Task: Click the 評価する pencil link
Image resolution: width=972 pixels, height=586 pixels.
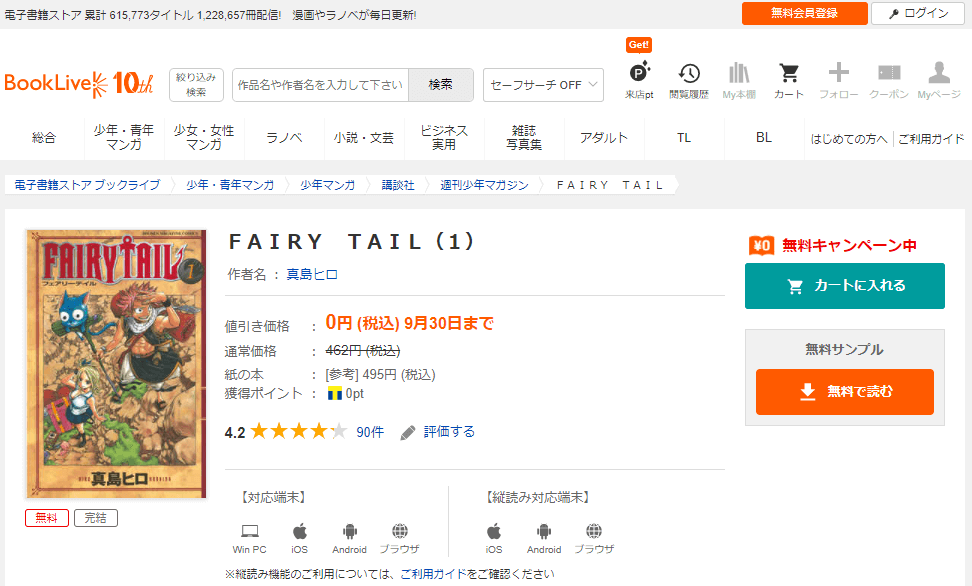Action: click(x=438, y=432)
